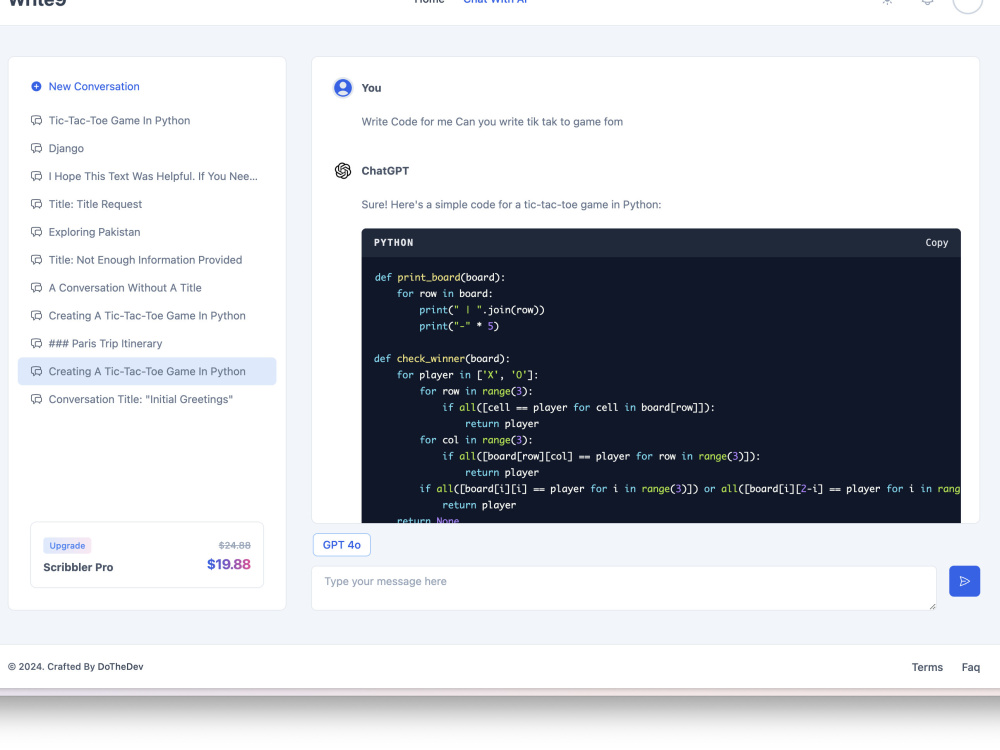Screen dimensions: 1000x750
Task: Copy the Python code snippet
Action: pos(936,242)
